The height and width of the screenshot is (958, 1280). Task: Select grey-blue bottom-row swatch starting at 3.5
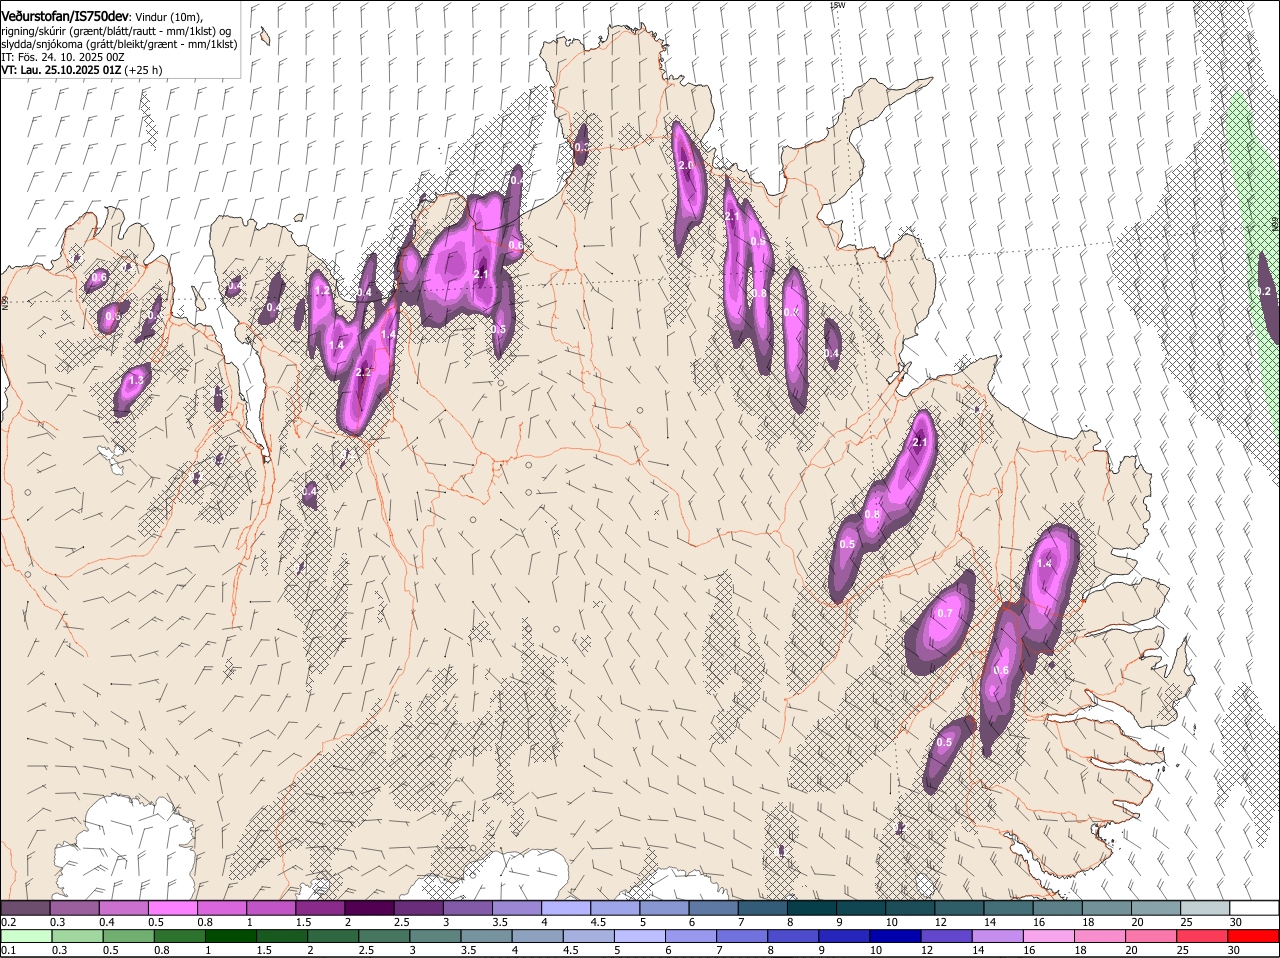tap(486, 936)
